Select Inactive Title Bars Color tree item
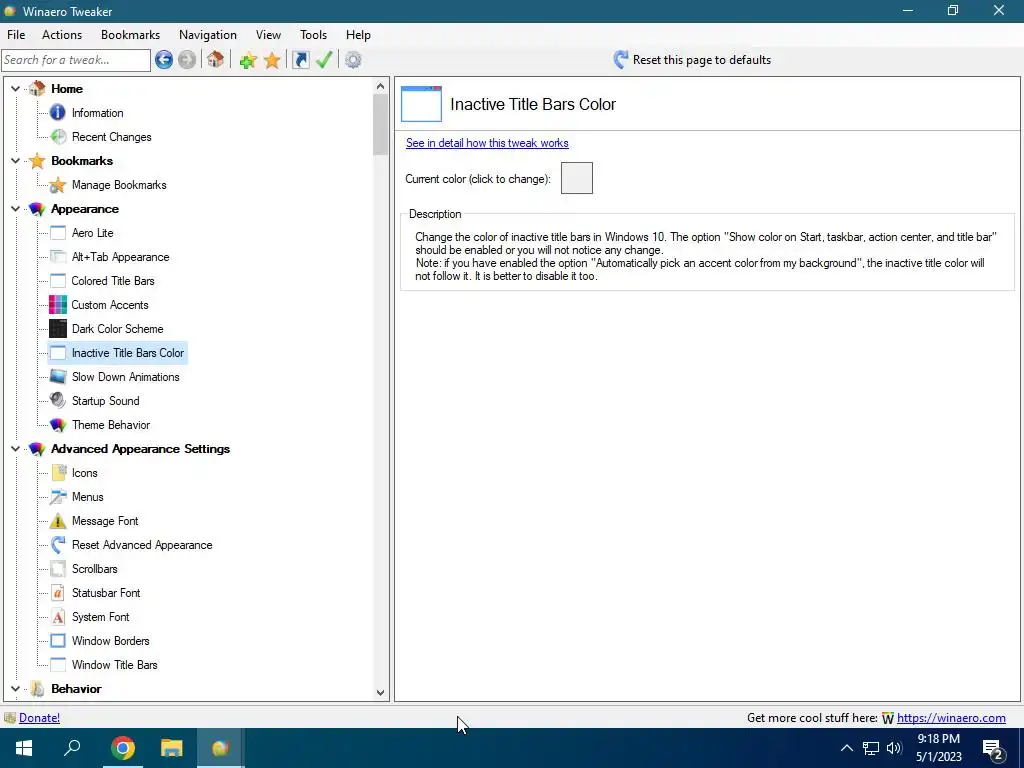 pyautogui.click(x=128, y=353)
